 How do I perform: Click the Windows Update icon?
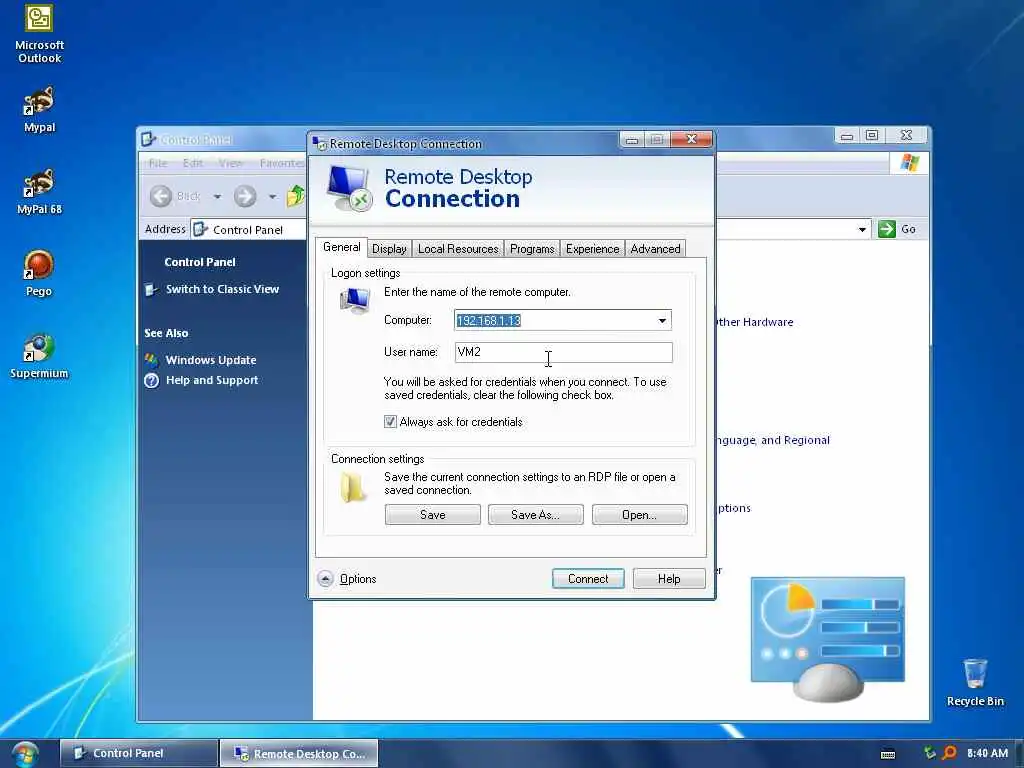click(151, 360)
